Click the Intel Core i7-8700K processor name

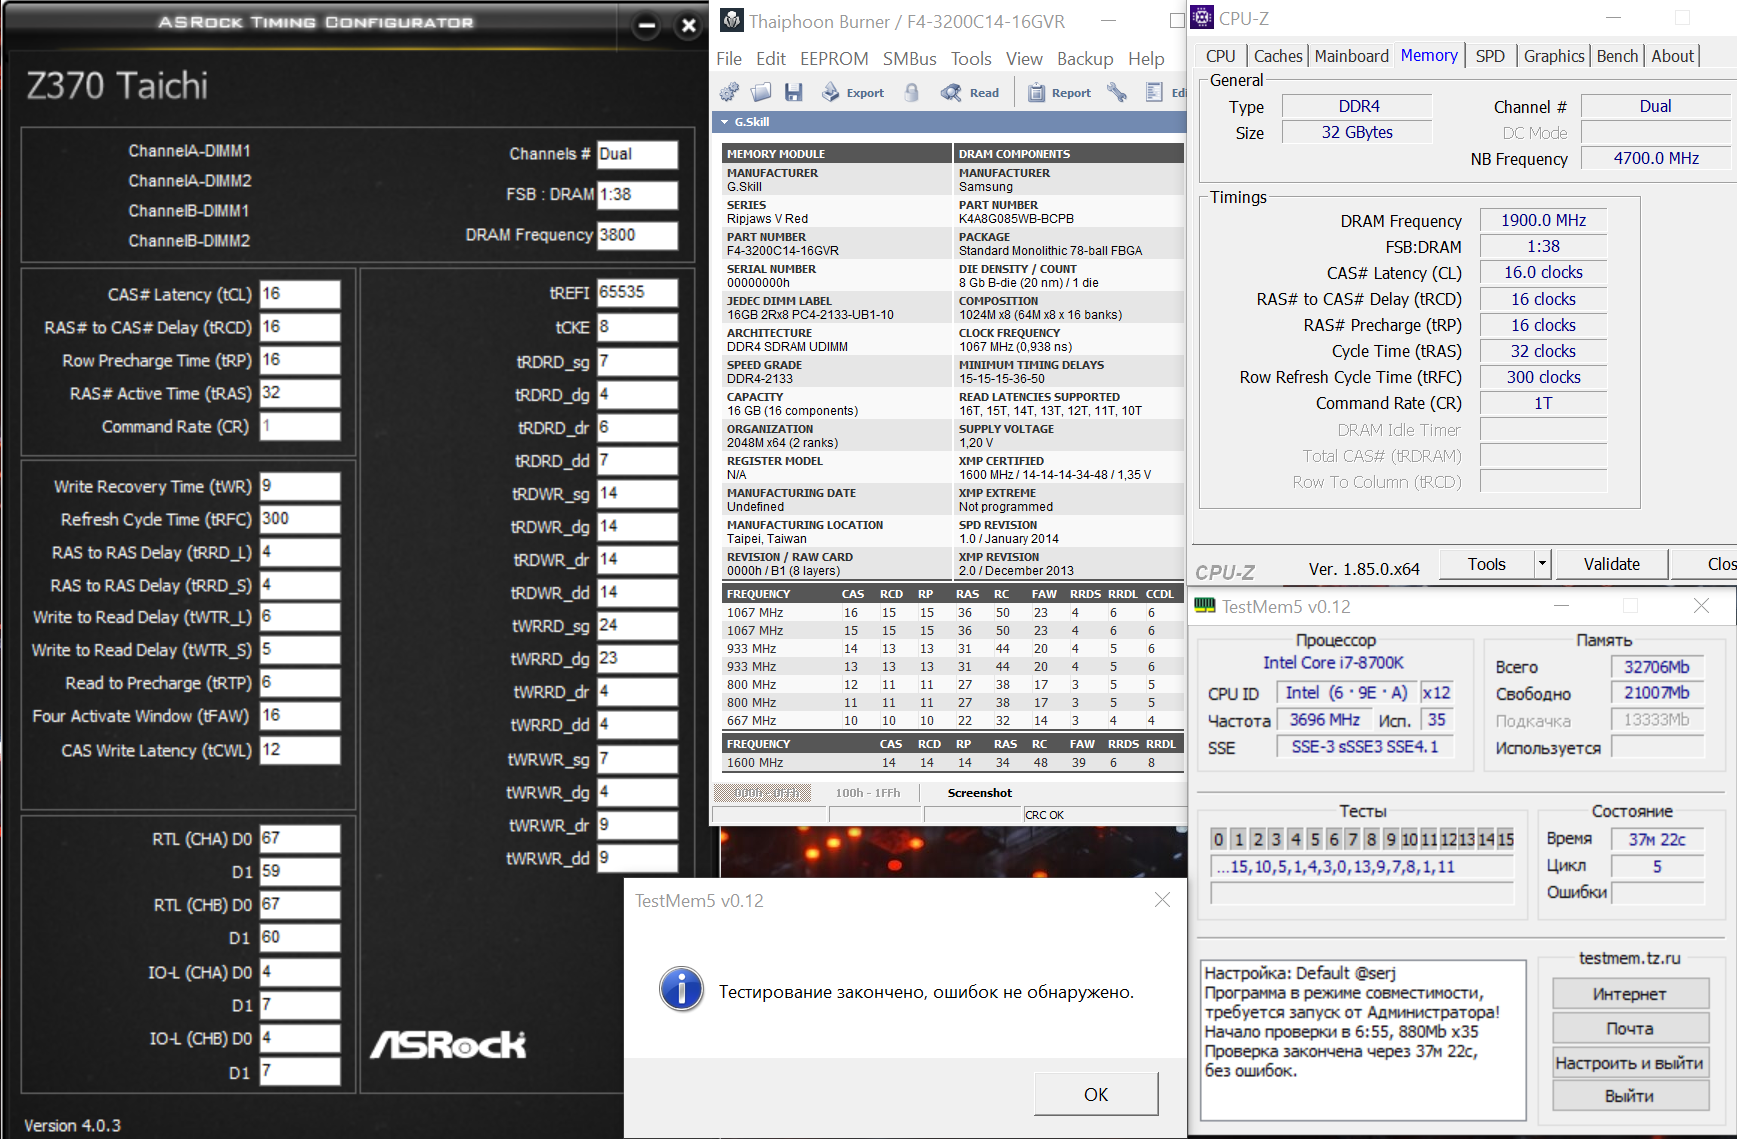pos(1333,663)
